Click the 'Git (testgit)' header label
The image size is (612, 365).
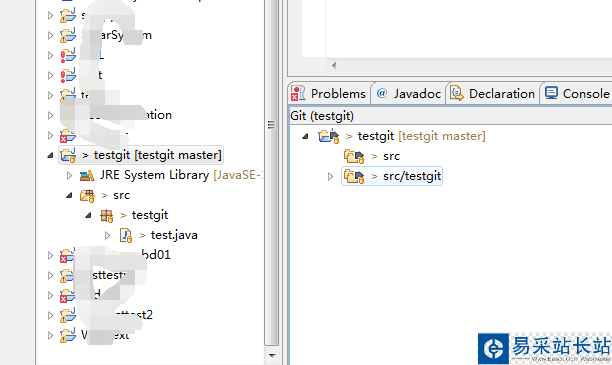point(322,116)
